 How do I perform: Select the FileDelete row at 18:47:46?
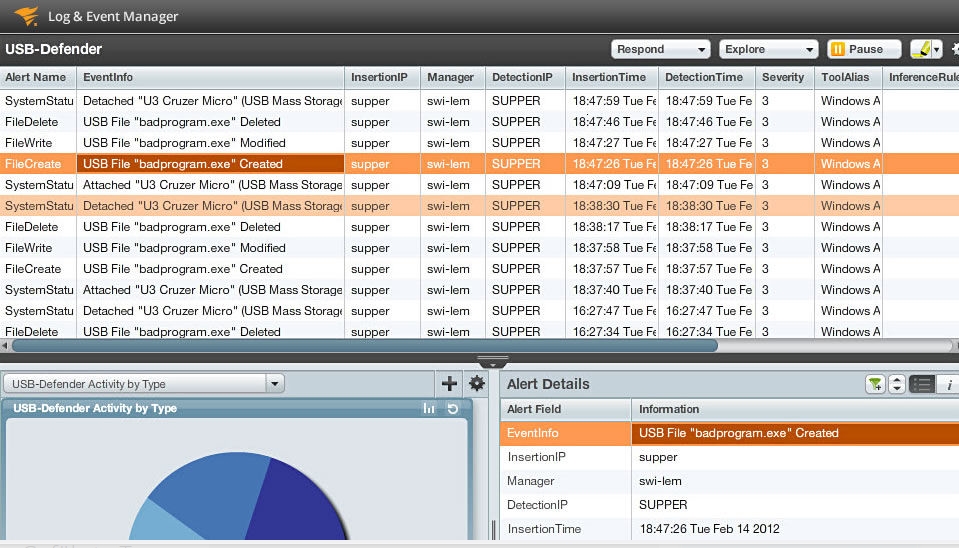(x=480, y=122)
